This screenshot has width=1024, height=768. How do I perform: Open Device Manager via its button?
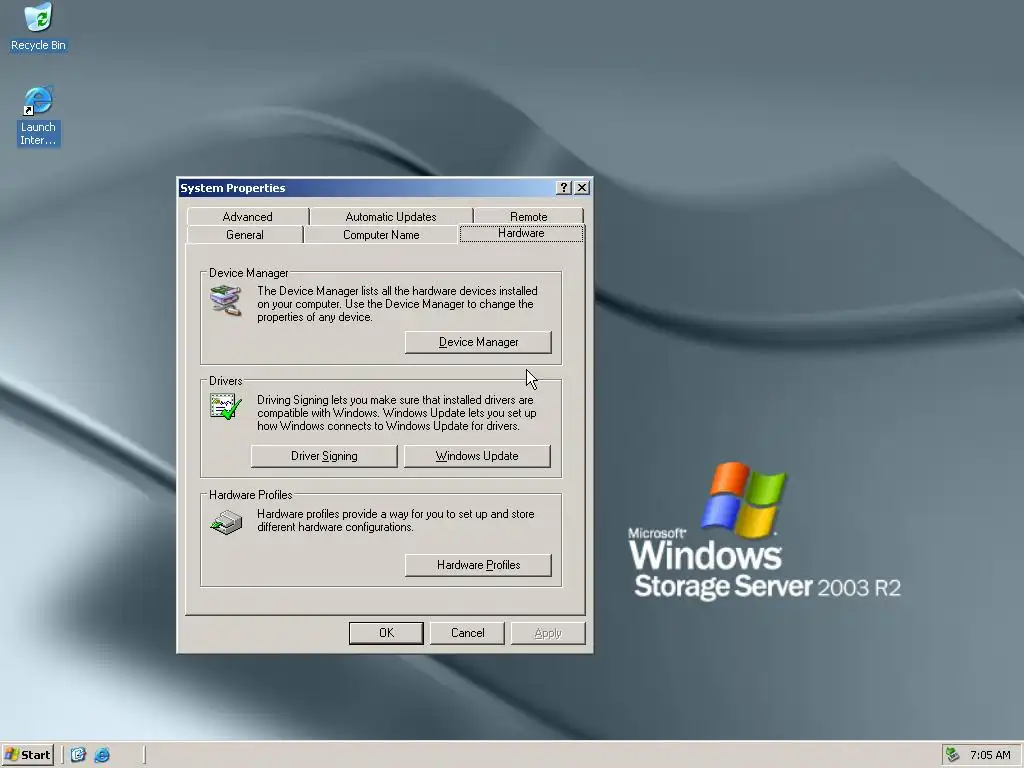(x=478, y=342)
